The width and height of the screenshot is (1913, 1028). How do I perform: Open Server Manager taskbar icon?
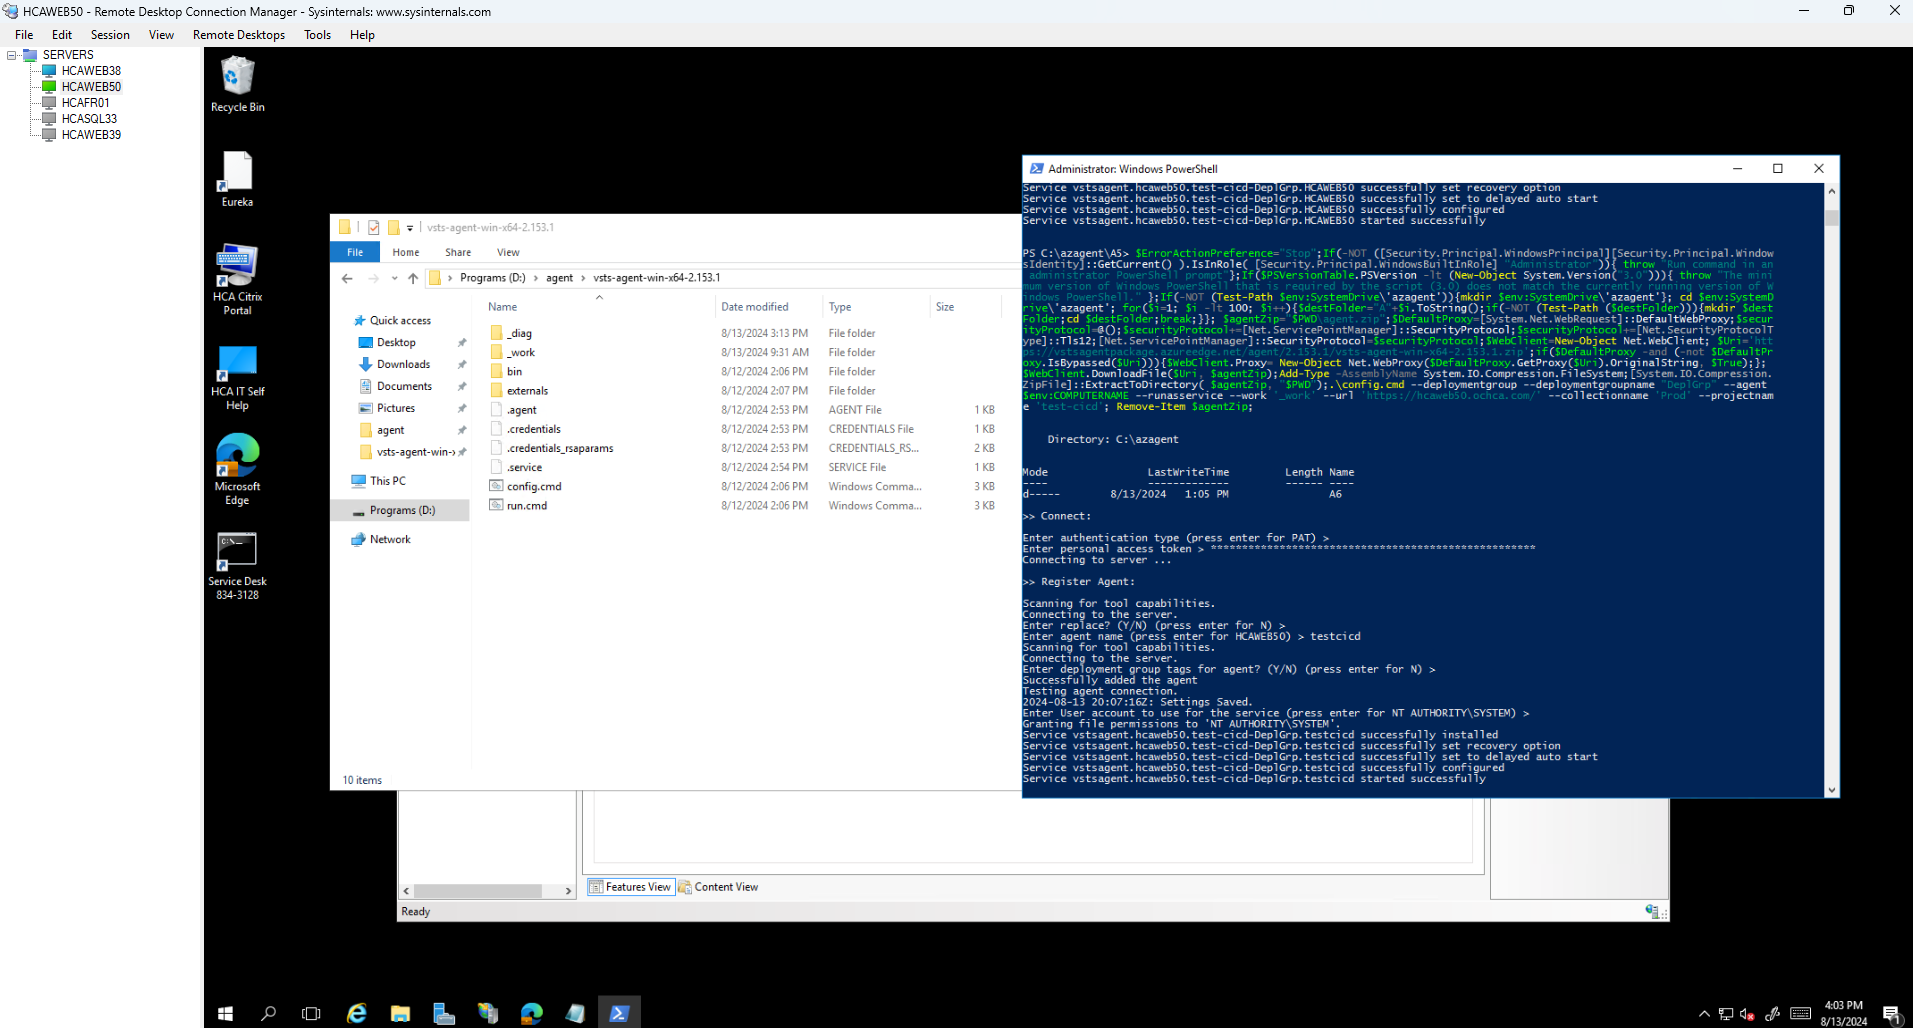[444, 1013]
